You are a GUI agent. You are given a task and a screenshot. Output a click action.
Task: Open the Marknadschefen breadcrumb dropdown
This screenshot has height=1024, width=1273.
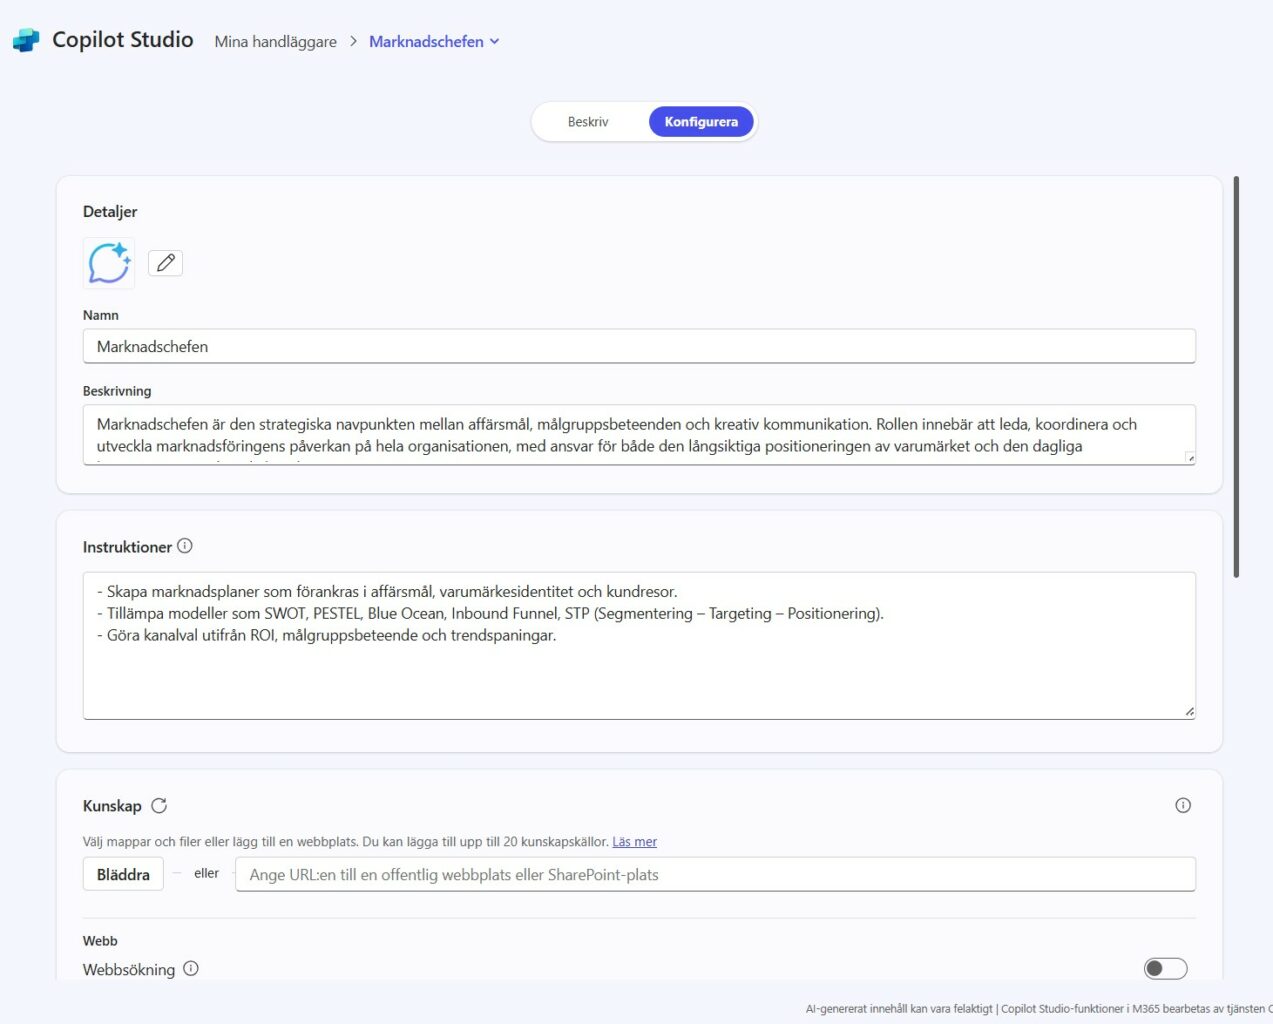434,41
